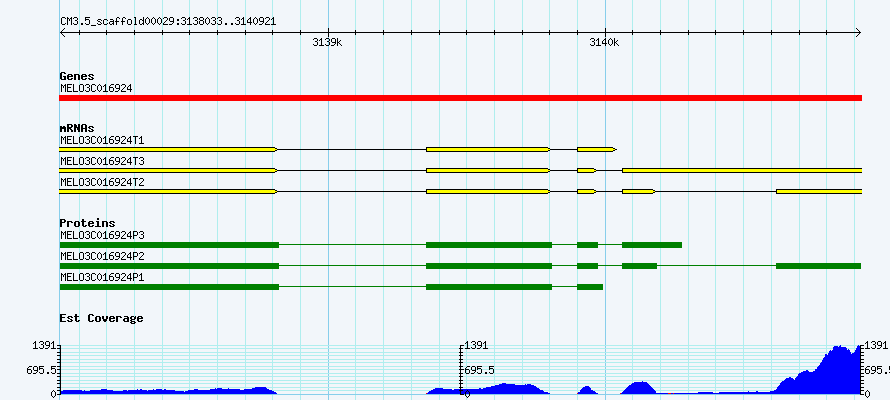Select T2's short fourth exon after 3140k
The image size is (890, 400).
(x=639, y=192)
